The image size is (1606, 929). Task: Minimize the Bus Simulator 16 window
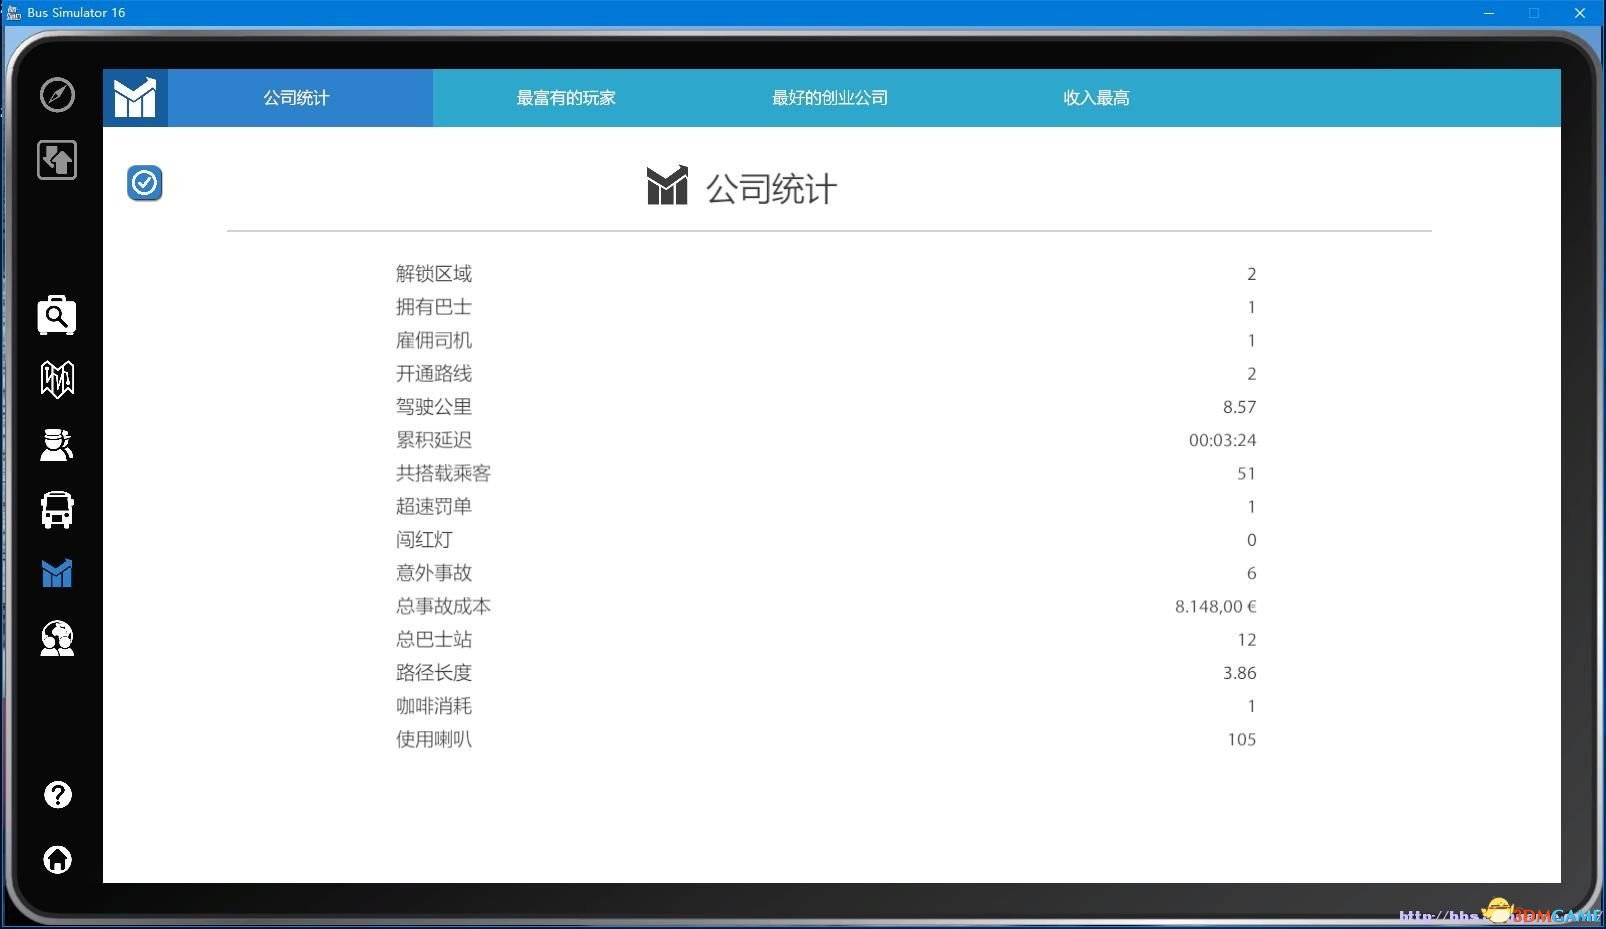pyautogui.click(x=1488, y=13)
